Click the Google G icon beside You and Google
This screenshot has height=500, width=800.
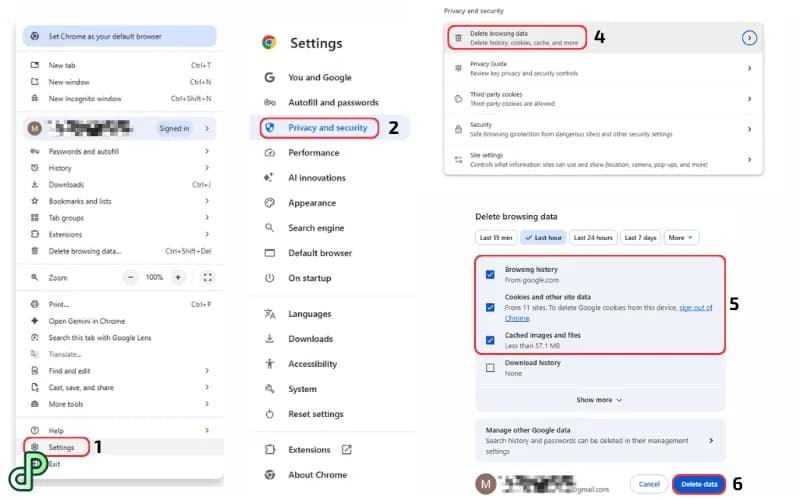(270, 77)
